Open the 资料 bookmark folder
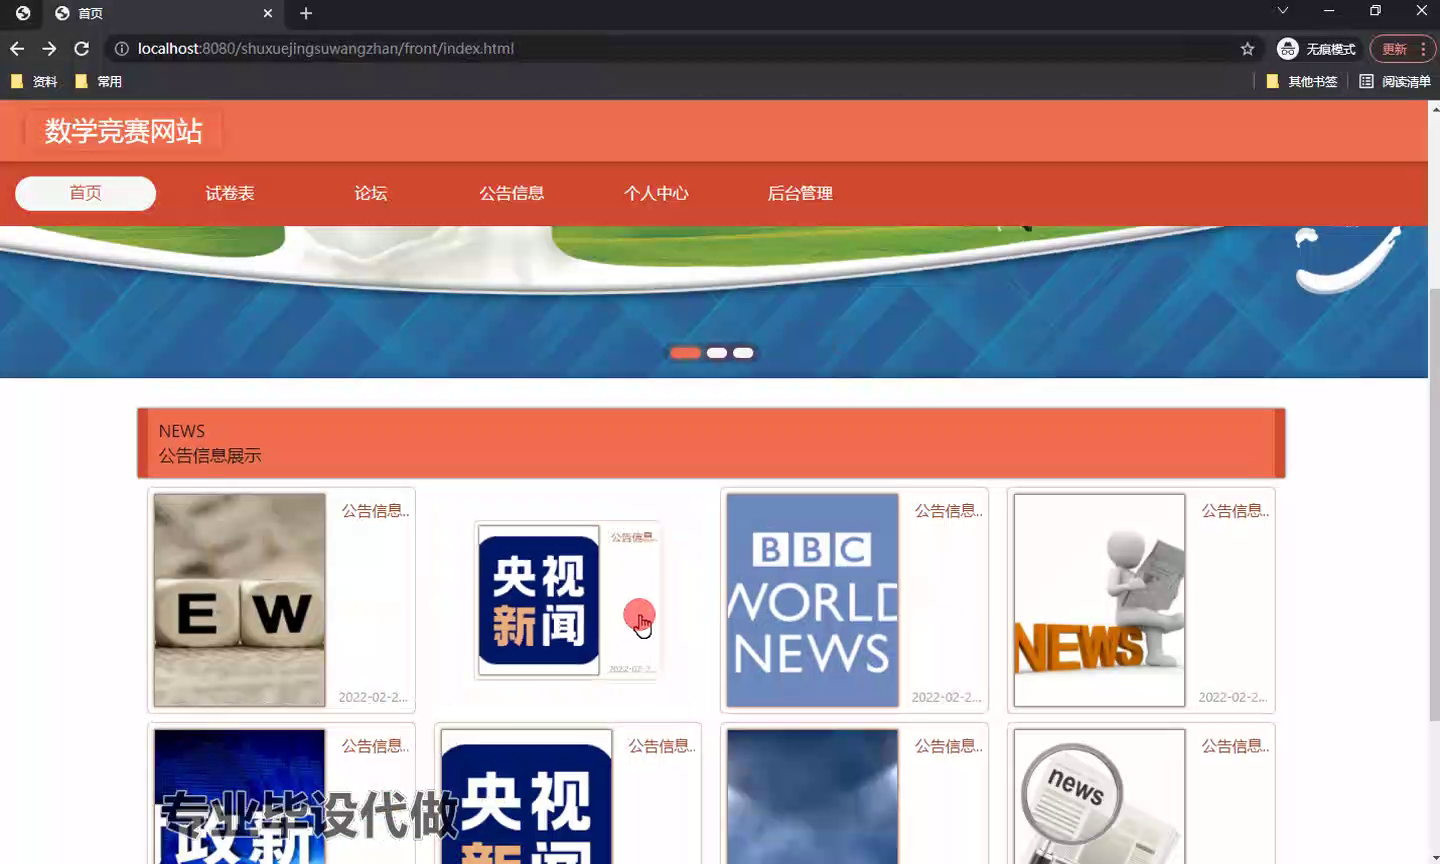1440x864 pixels. point(34,81)
